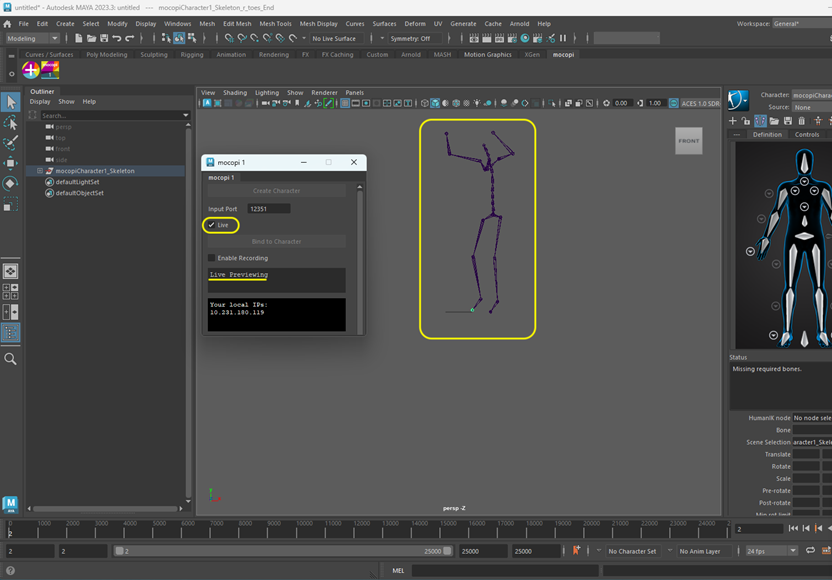Open the search magnifier in left sidebar
Image resolution: width=832 pixels, height=580 pixels.
coord(11,359)
